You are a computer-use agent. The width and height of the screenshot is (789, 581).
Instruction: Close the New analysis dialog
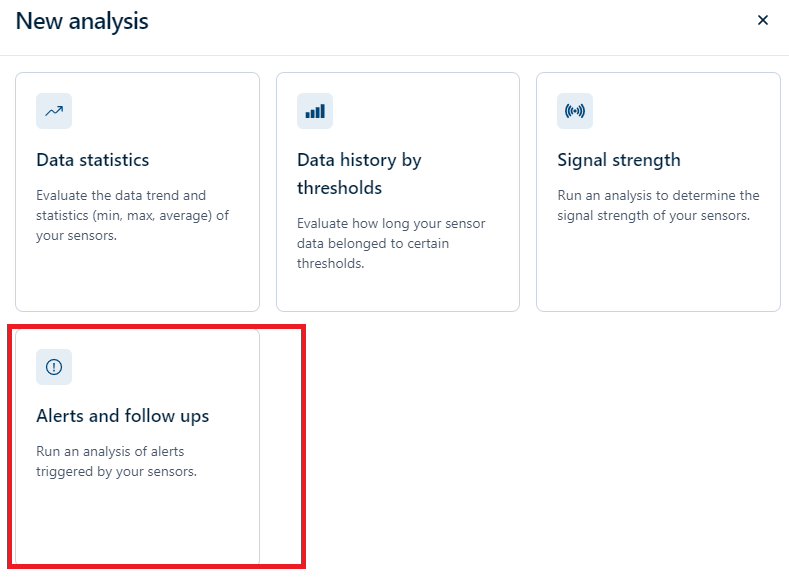(x=763, y=20)
